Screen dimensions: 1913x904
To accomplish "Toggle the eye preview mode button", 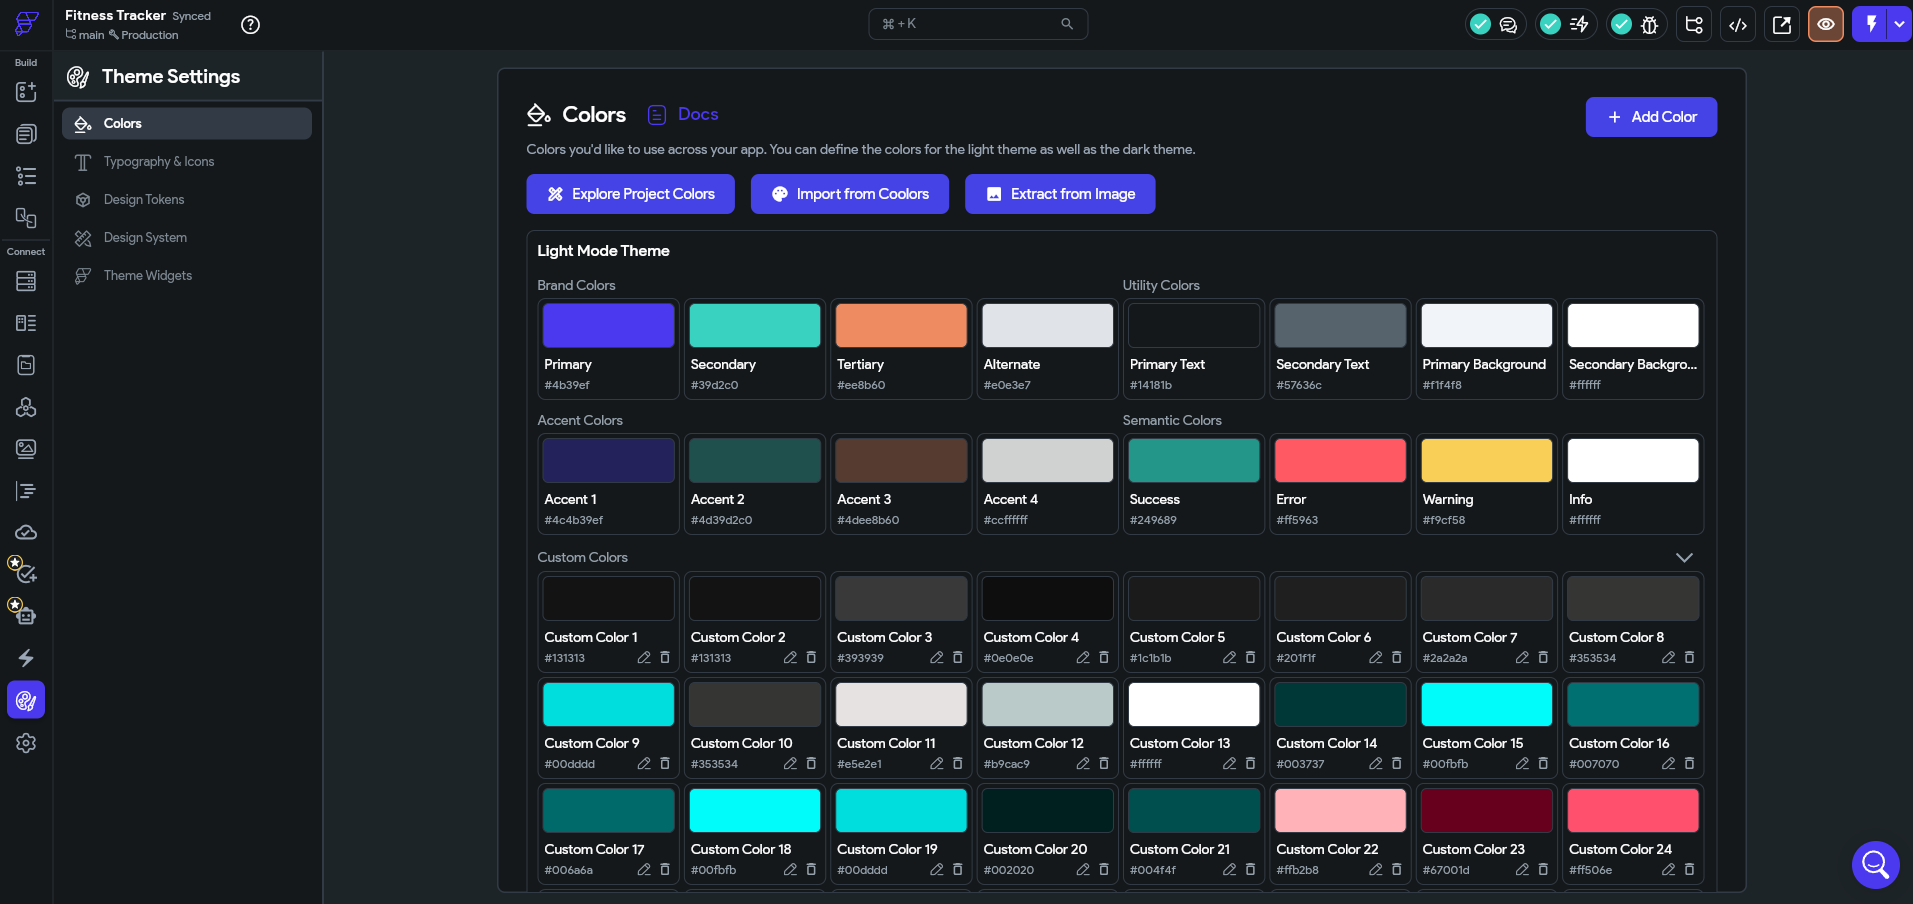I will [x=1826, y=25].
